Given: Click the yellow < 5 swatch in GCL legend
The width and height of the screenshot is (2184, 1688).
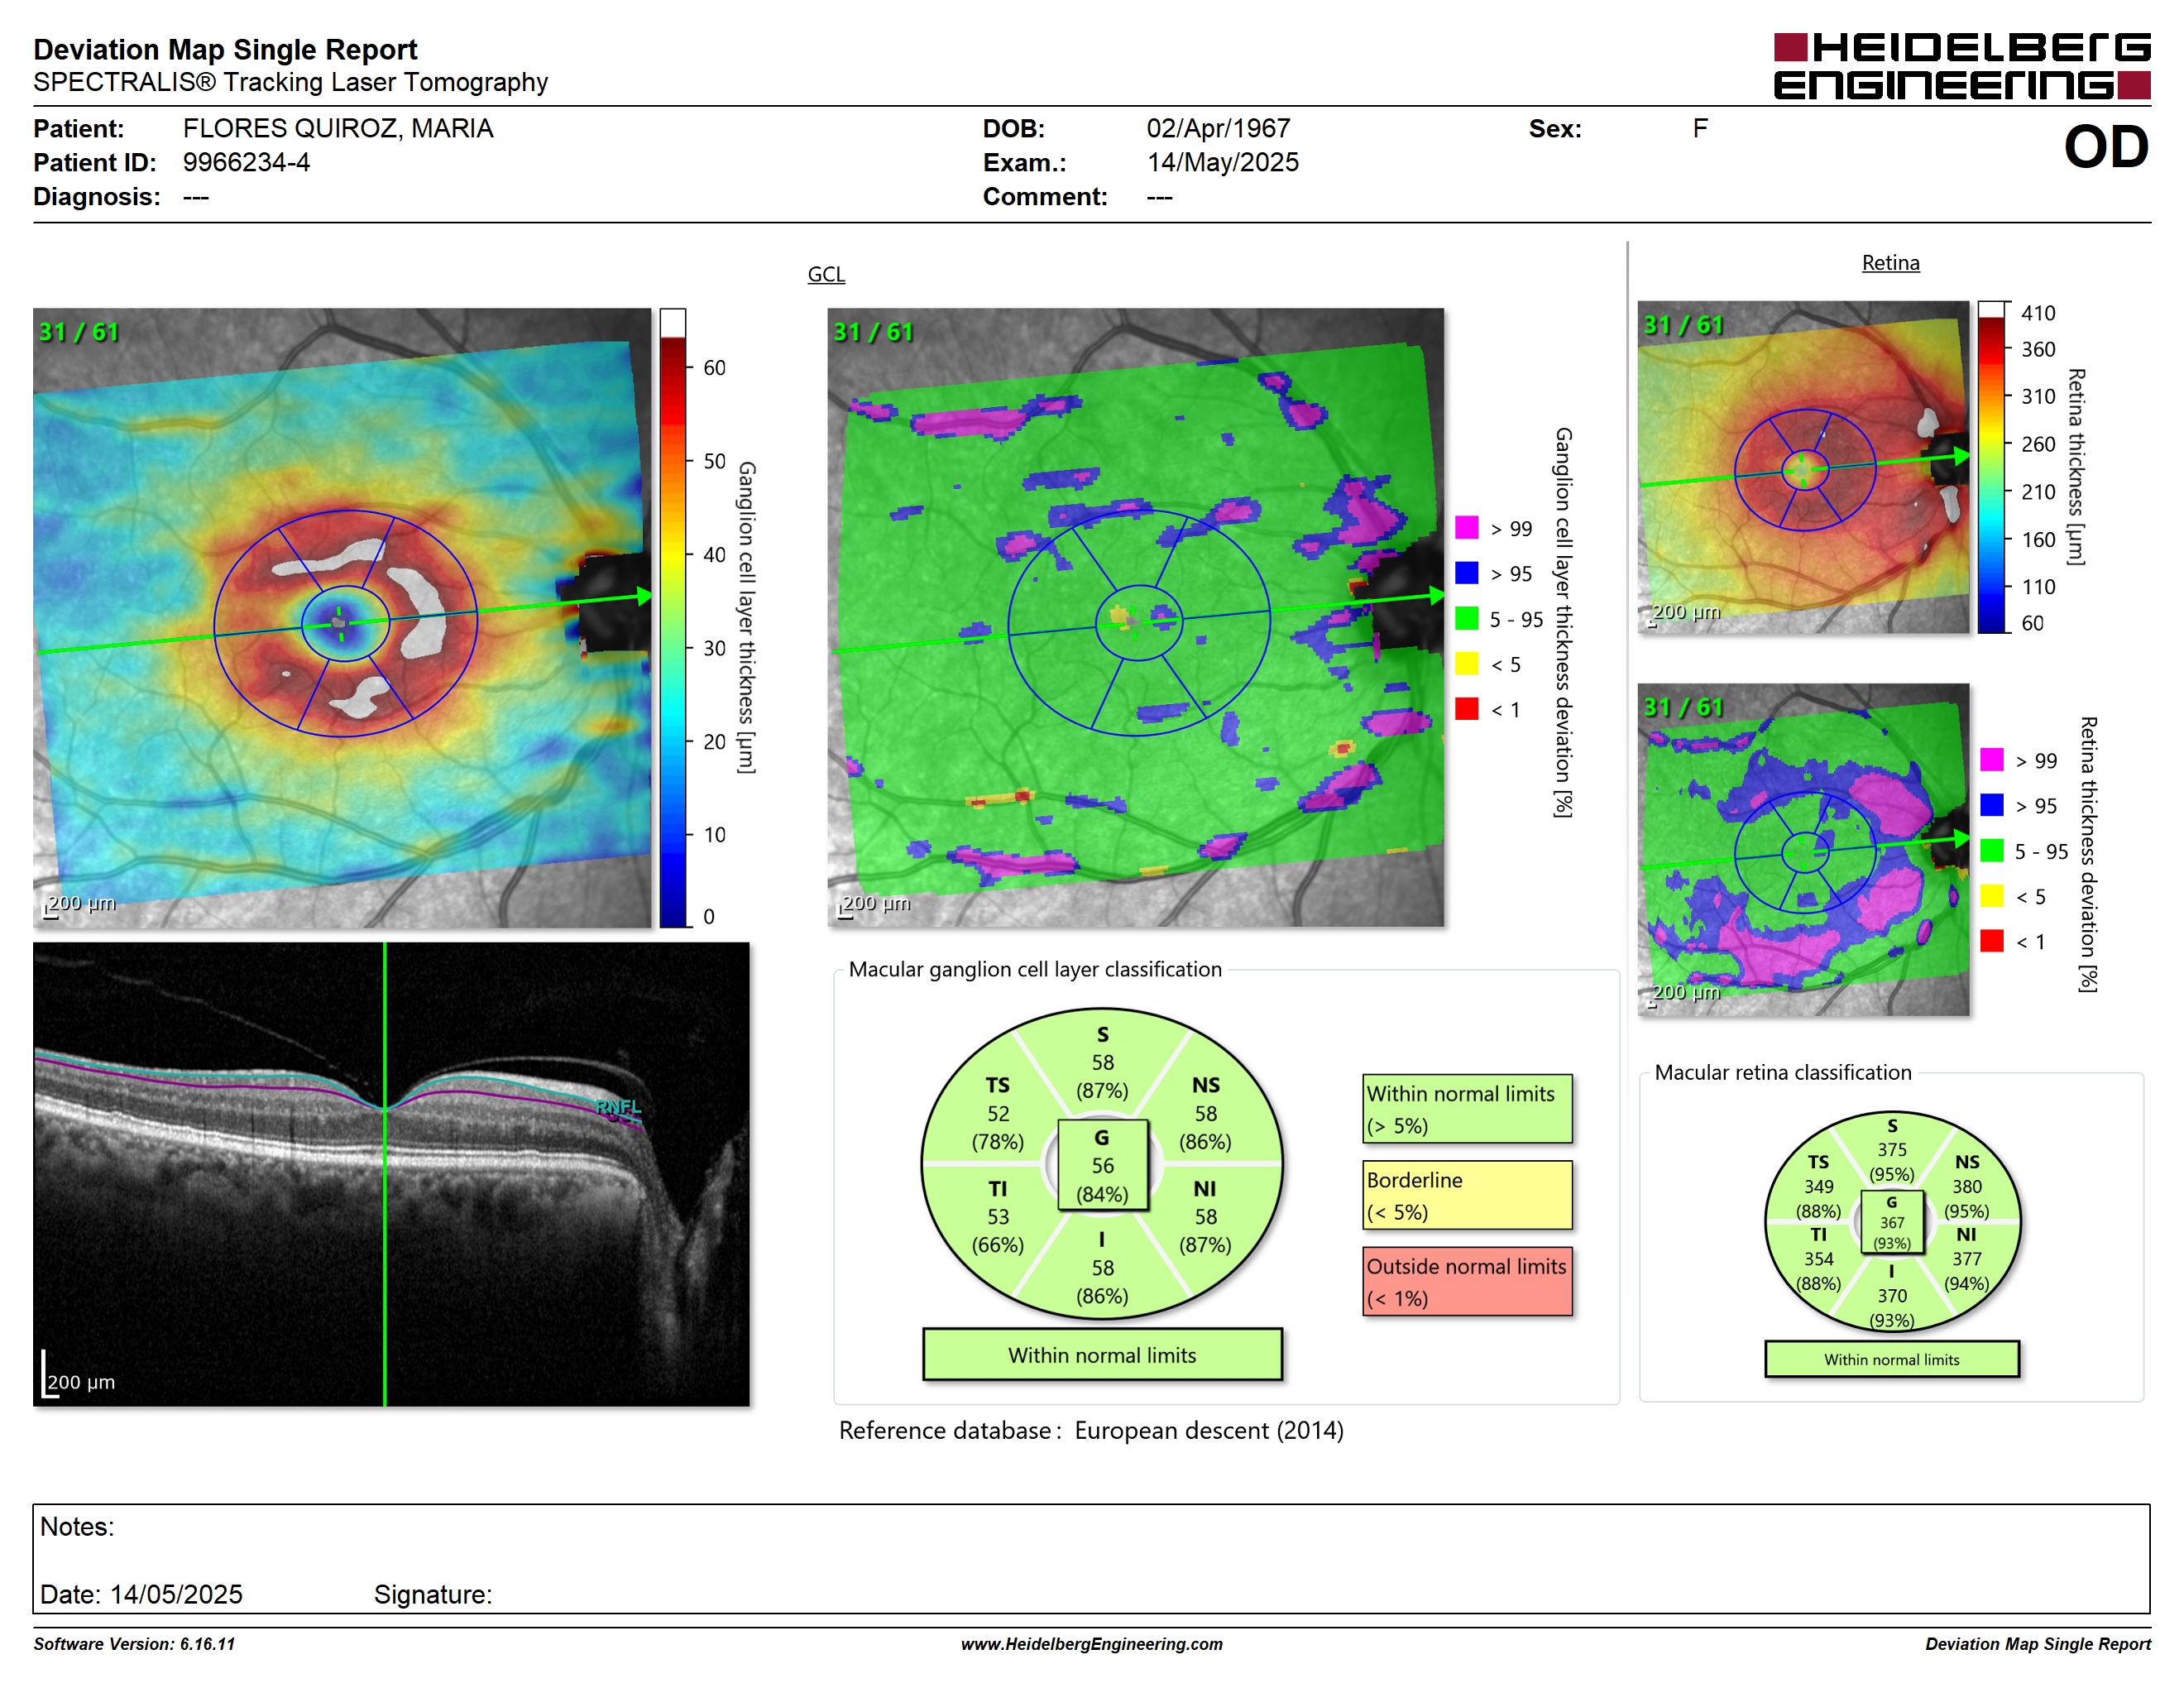Looking at the screenshot, I should pyautogui.click(x=1466, y=663).
